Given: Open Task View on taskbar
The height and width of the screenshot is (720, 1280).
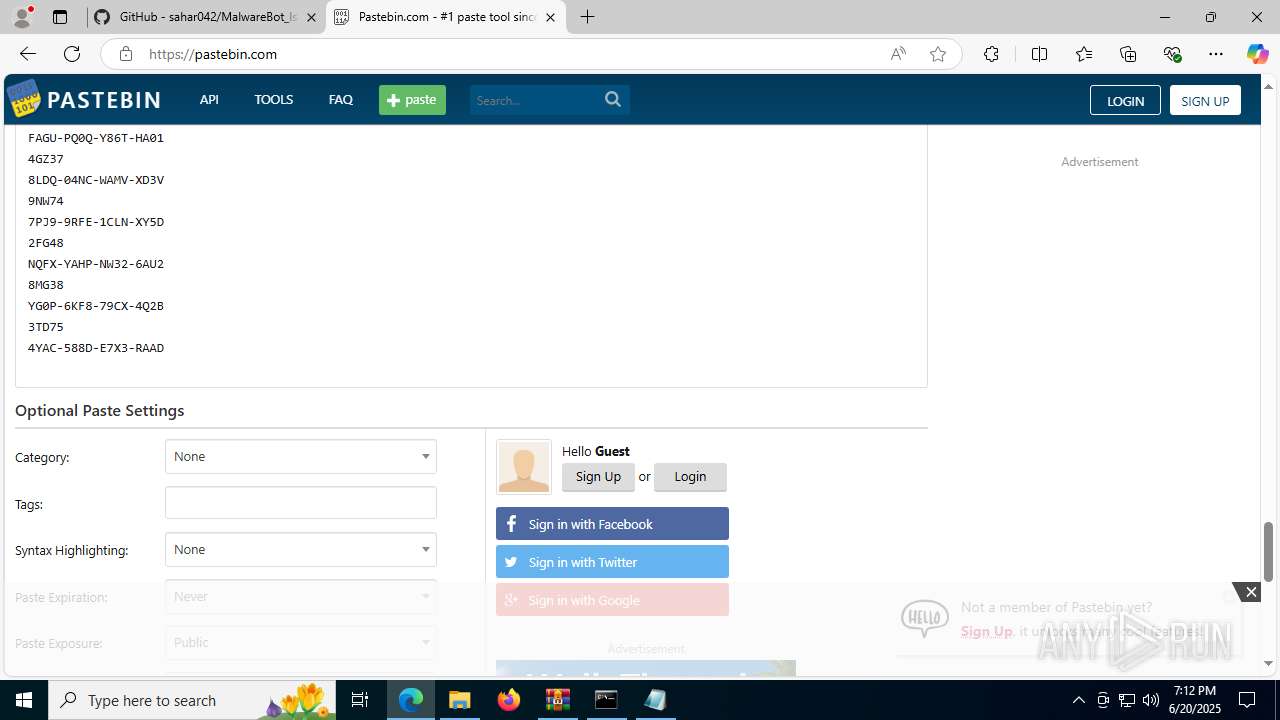Looking at the screenshot, I should point(360,700).
